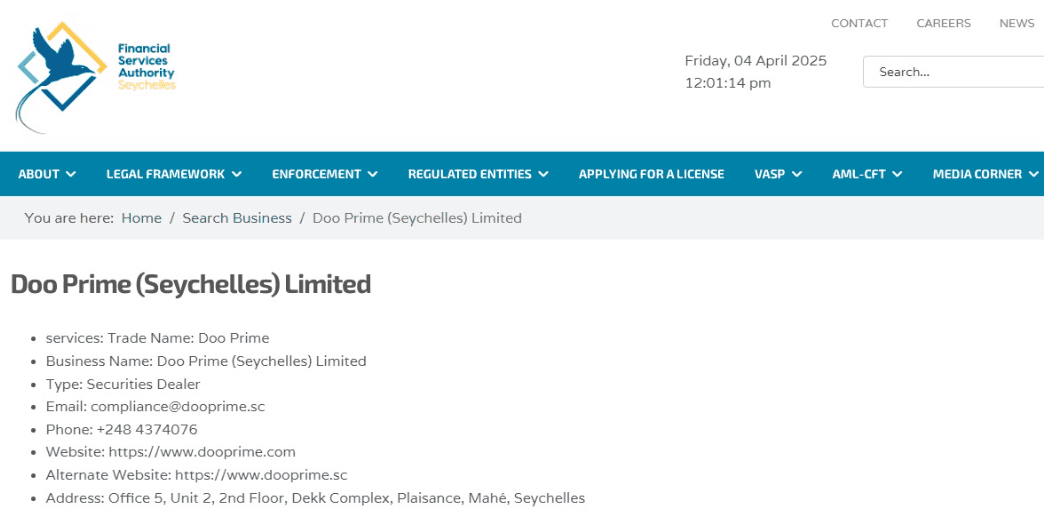
Task: Expand the About menu chevron
Action: pyautogui.click(x=71, y=174)
